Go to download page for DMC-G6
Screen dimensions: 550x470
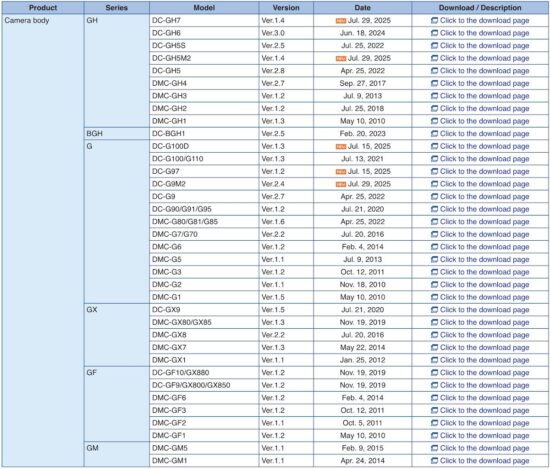(484, 247)
